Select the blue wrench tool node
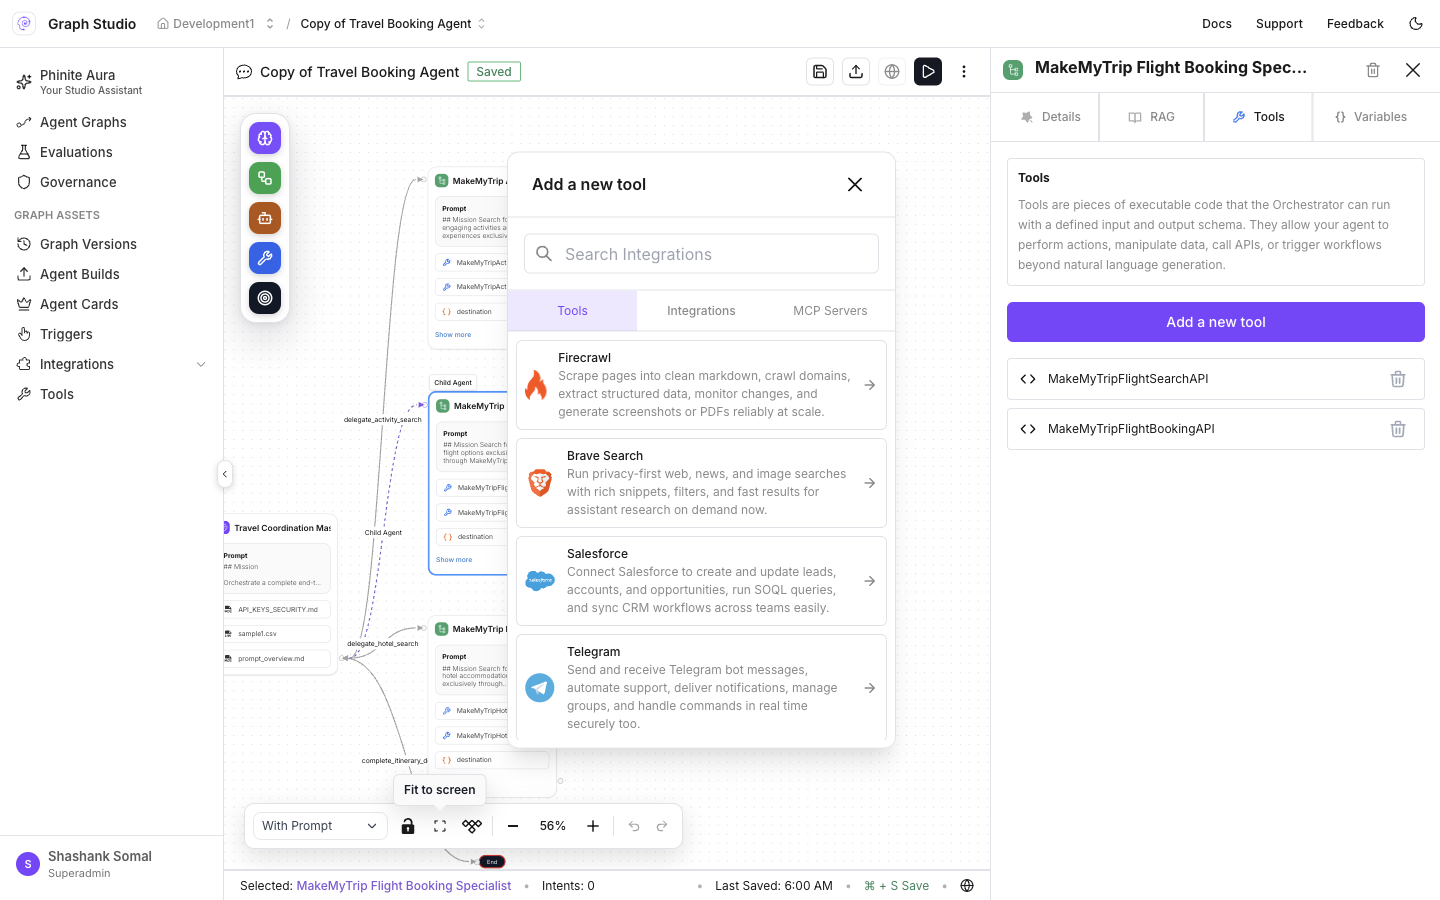This screenshot has height=900, width=1440. pos(265,258)
